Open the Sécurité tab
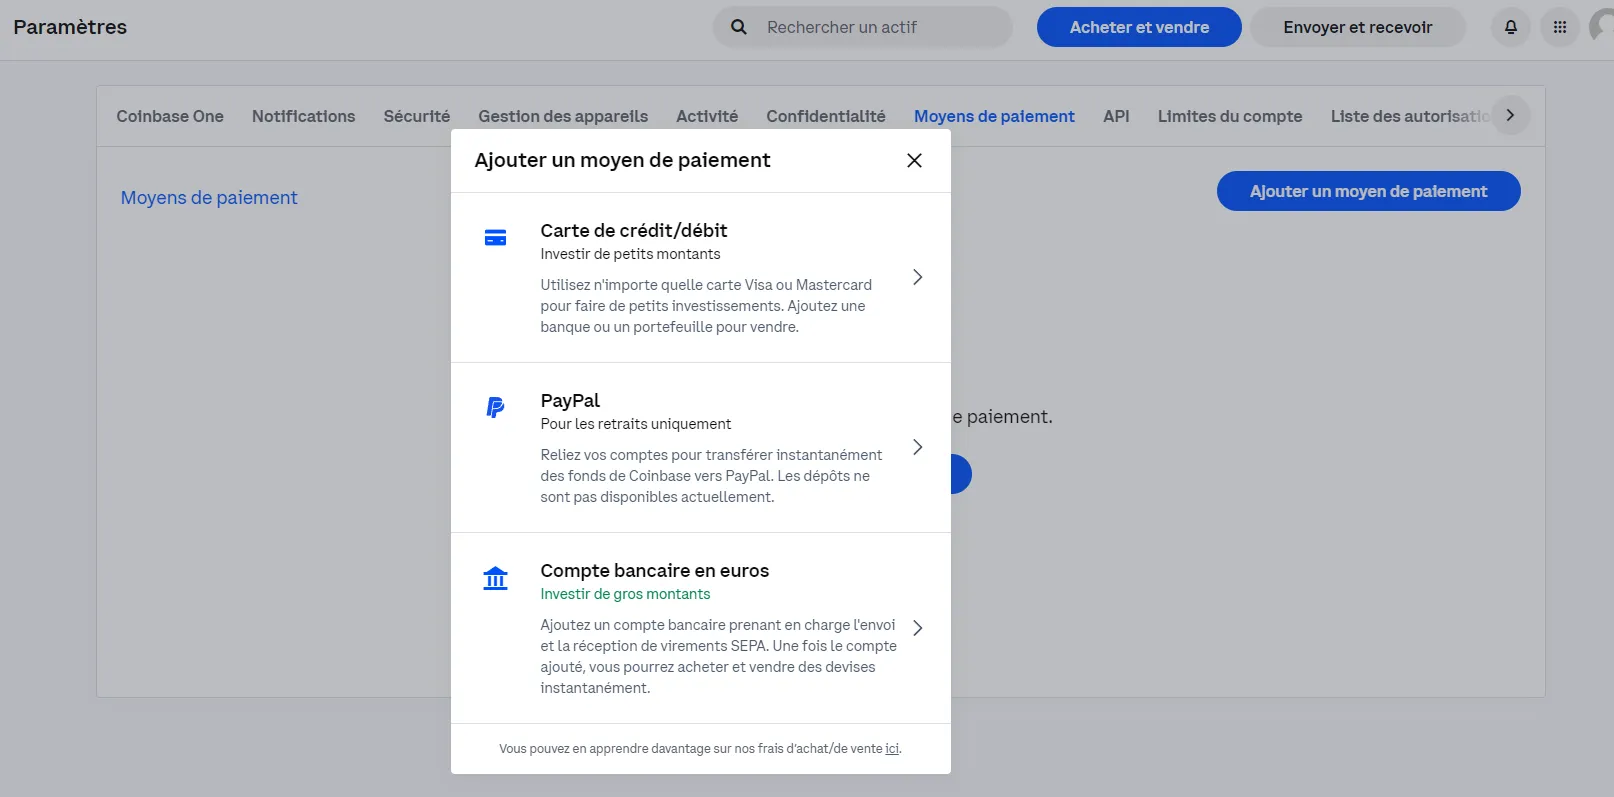The height and width of the screenshot is (797, 1614). (417, 116)
